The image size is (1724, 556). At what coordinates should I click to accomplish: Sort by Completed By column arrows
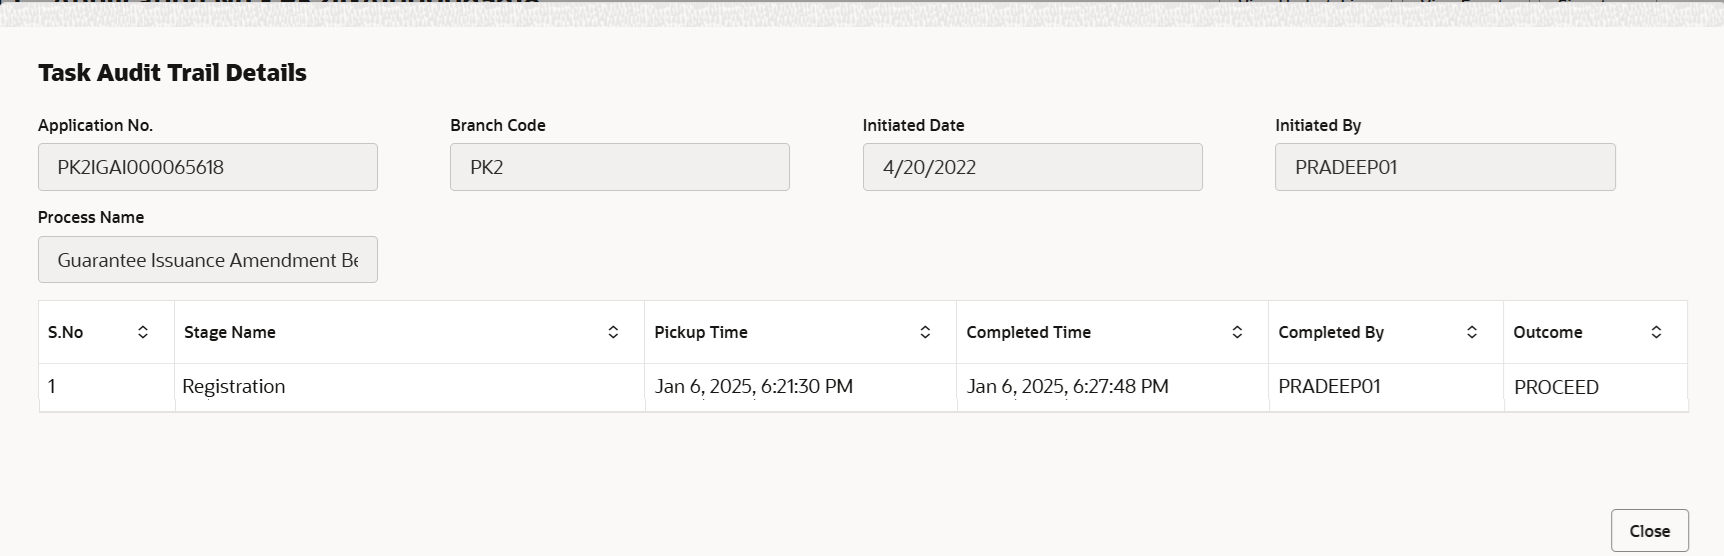tap(1472, 332)
